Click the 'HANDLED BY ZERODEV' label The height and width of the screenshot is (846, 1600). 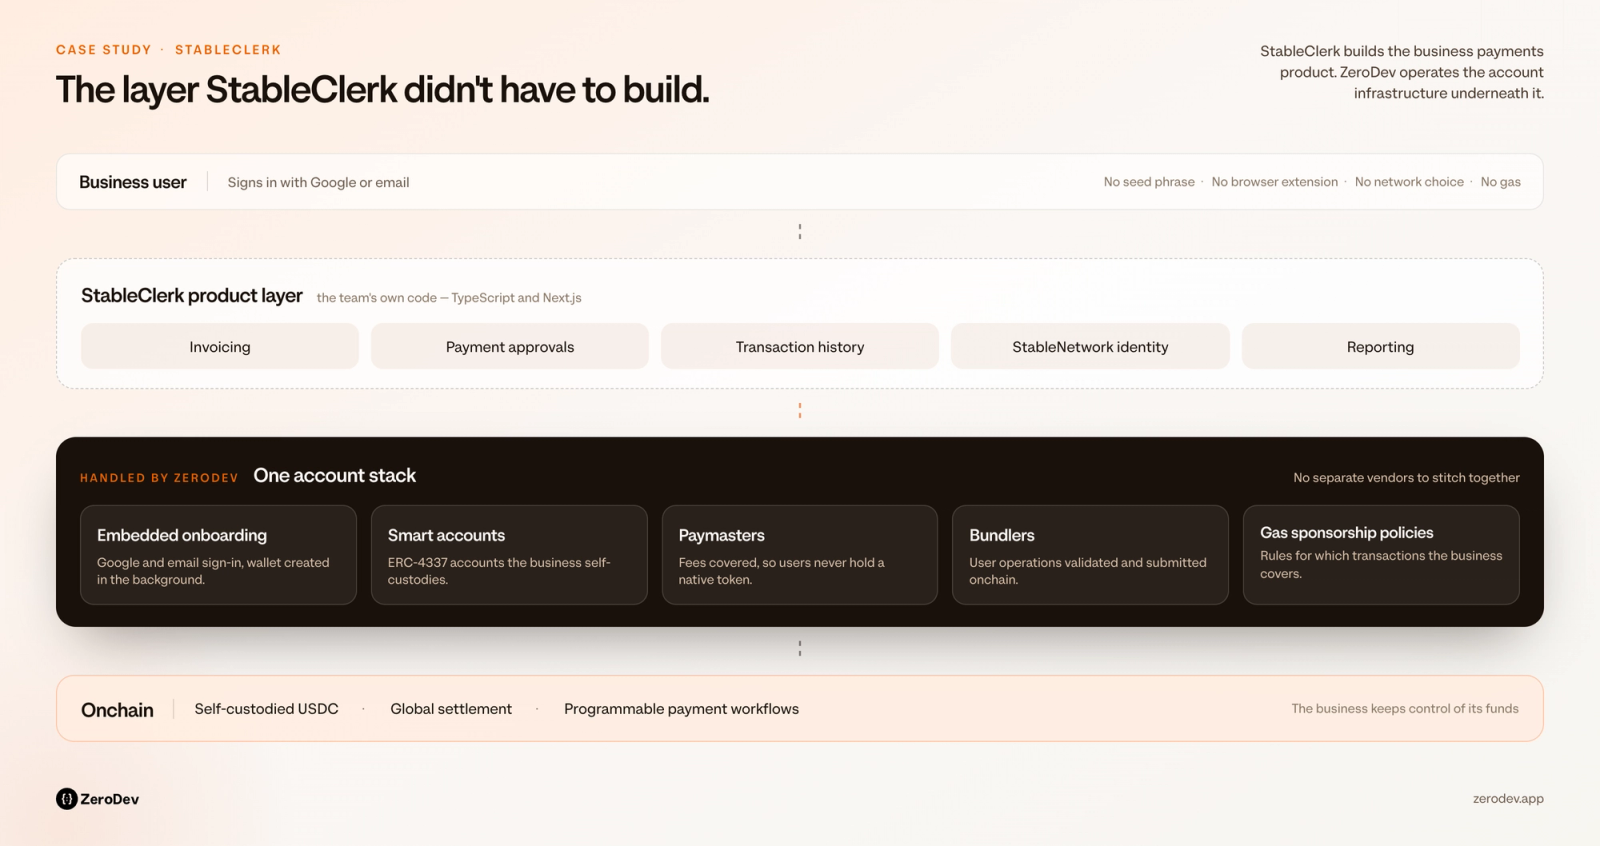pos(159,478)
